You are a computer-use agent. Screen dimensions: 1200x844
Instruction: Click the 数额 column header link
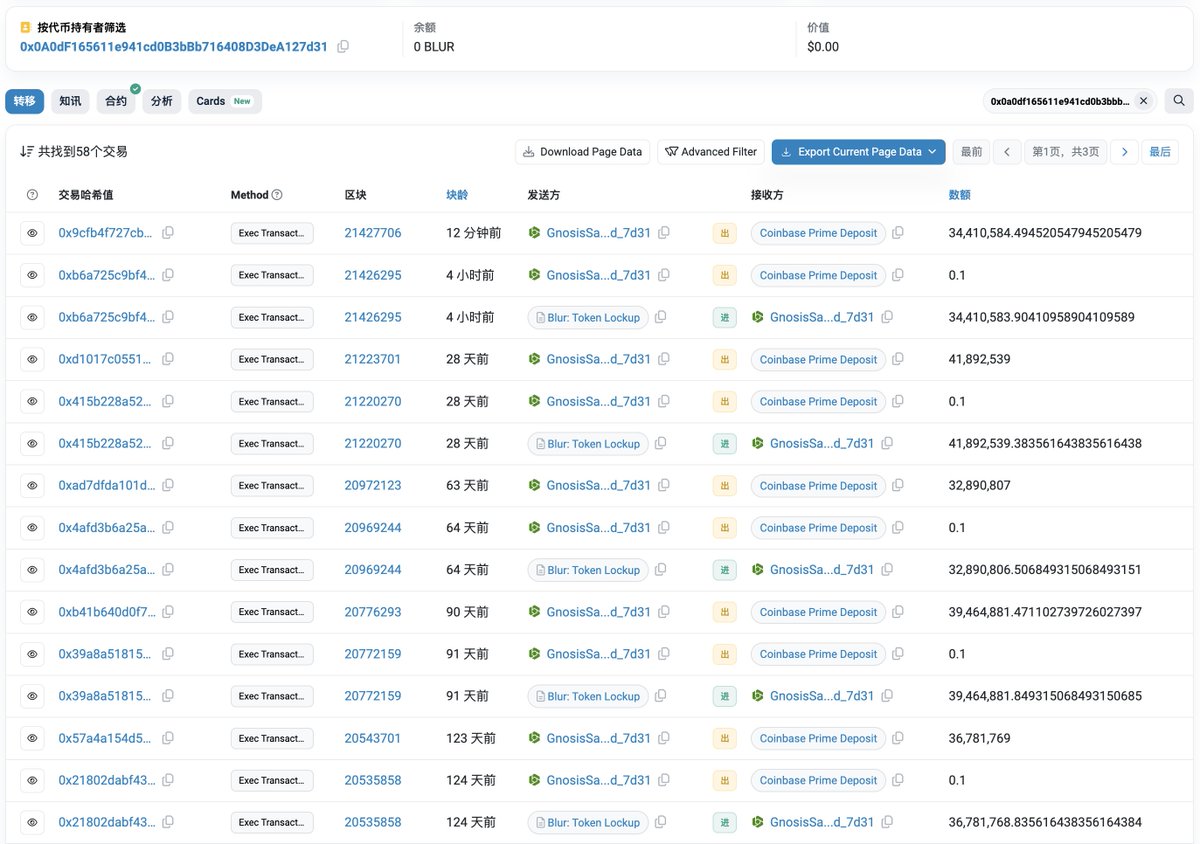[960, 195]
